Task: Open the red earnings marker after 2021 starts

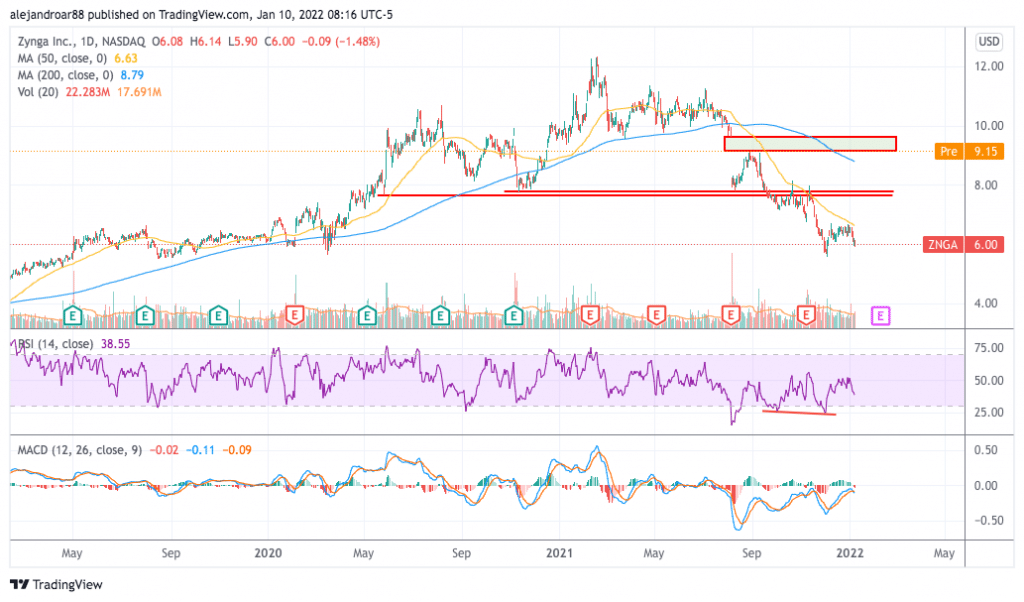Action: [x=590, y=315]
